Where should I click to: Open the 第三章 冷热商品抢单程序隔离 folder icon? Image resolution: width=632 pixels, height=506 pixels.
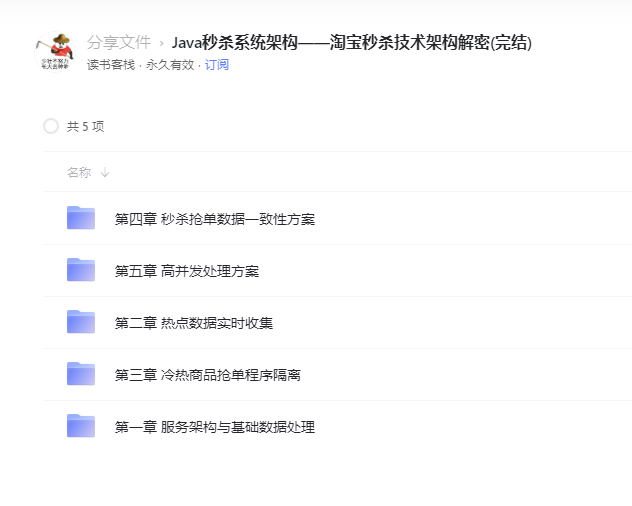pyautogui.click(x=81, y=374)
